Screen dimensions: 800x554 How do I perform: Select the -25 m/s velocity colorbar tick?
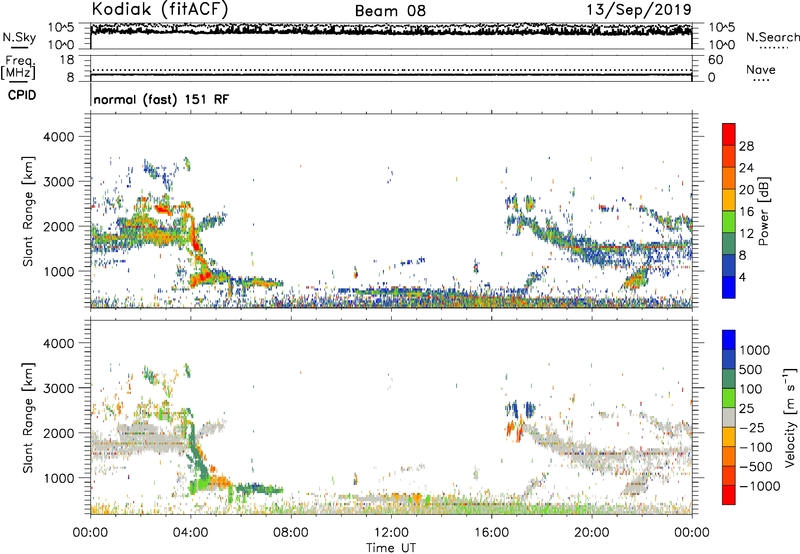coord(752,427)
